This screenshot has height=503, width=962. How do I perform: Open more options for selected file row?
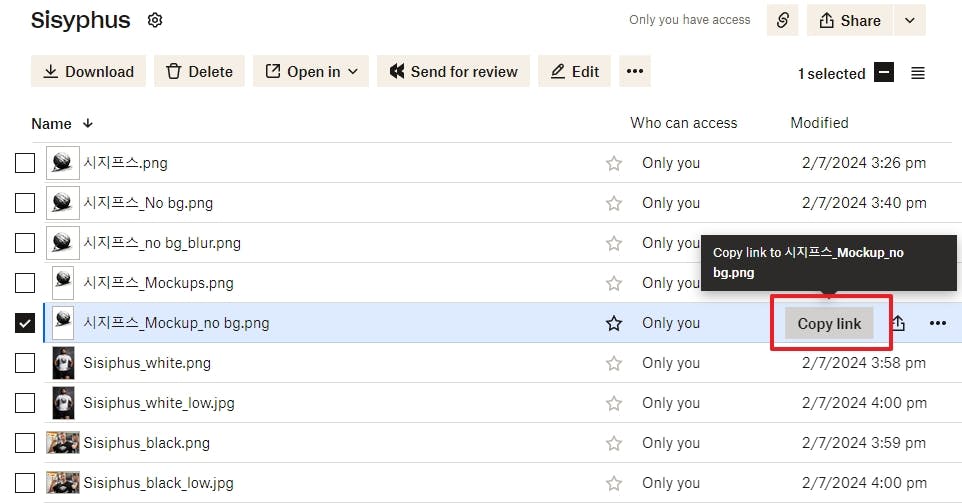point(937,323)
